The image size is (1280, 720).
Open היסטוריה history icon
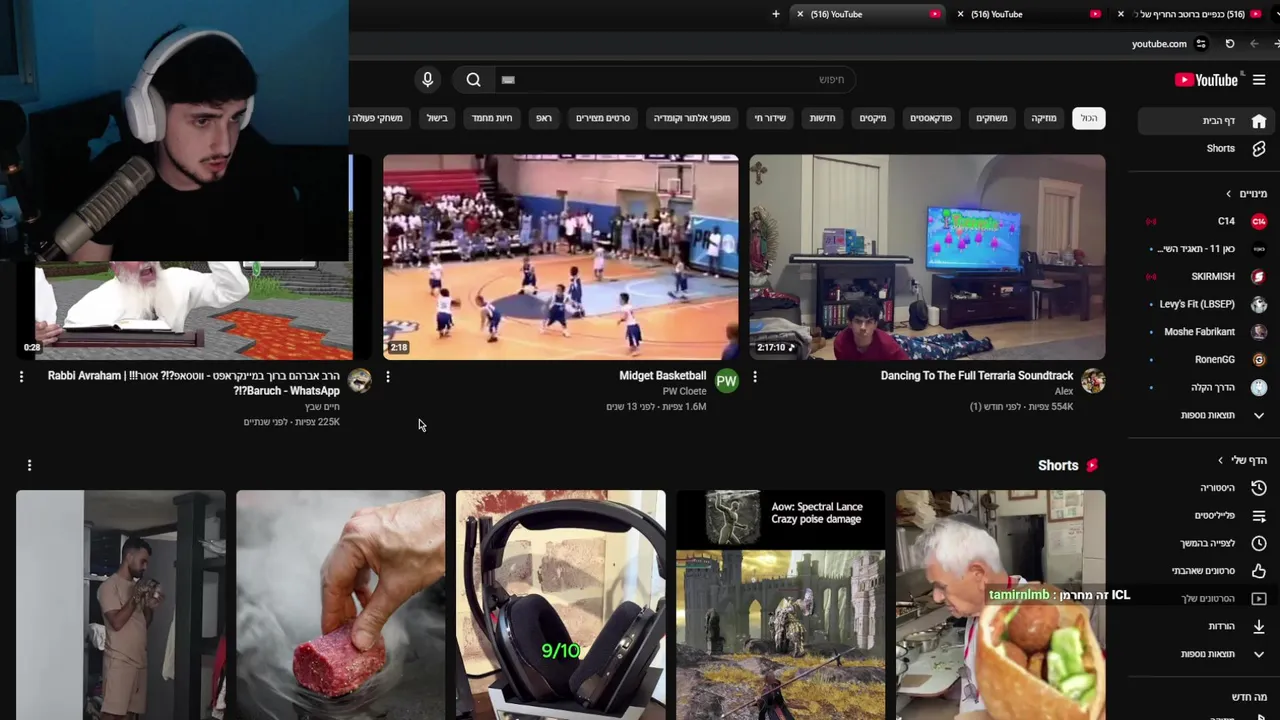coord(1259,488)
